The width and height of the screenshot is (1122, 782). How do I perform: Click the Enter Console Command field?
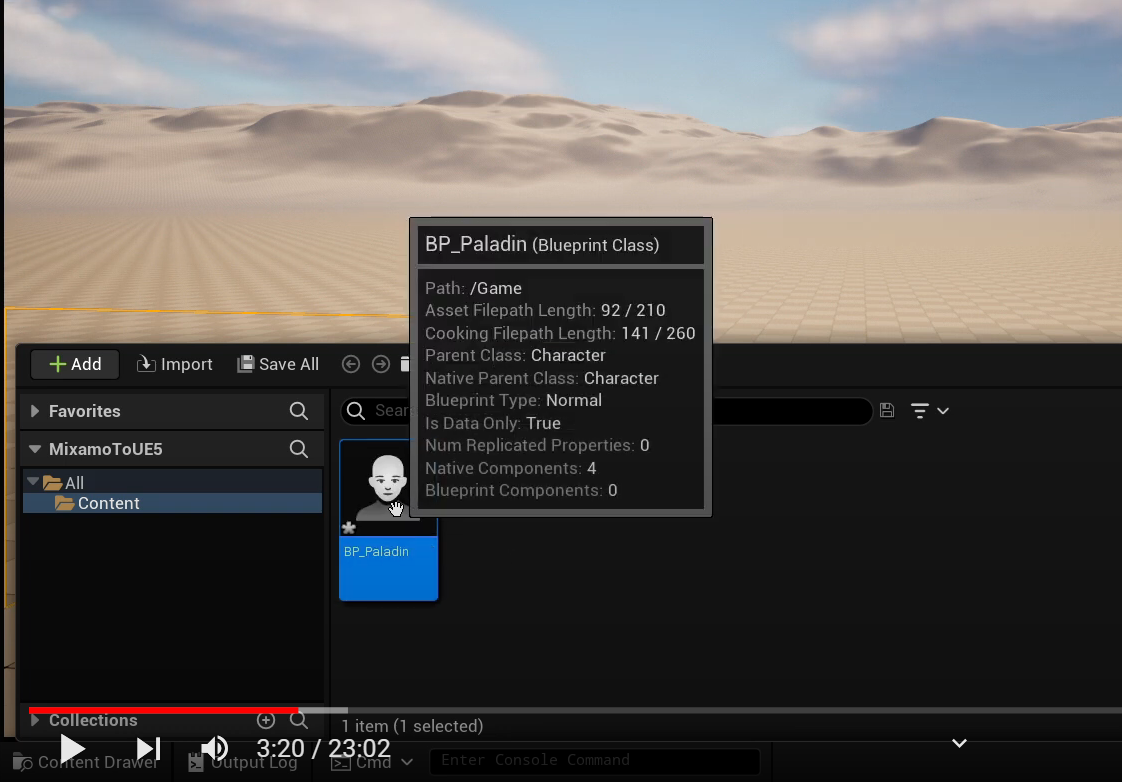(595, 761)
